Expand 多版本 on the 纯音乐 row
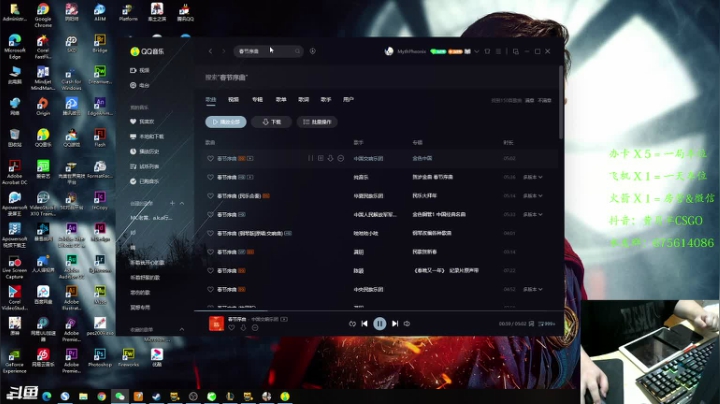720x404 pixels. (533, 177)
